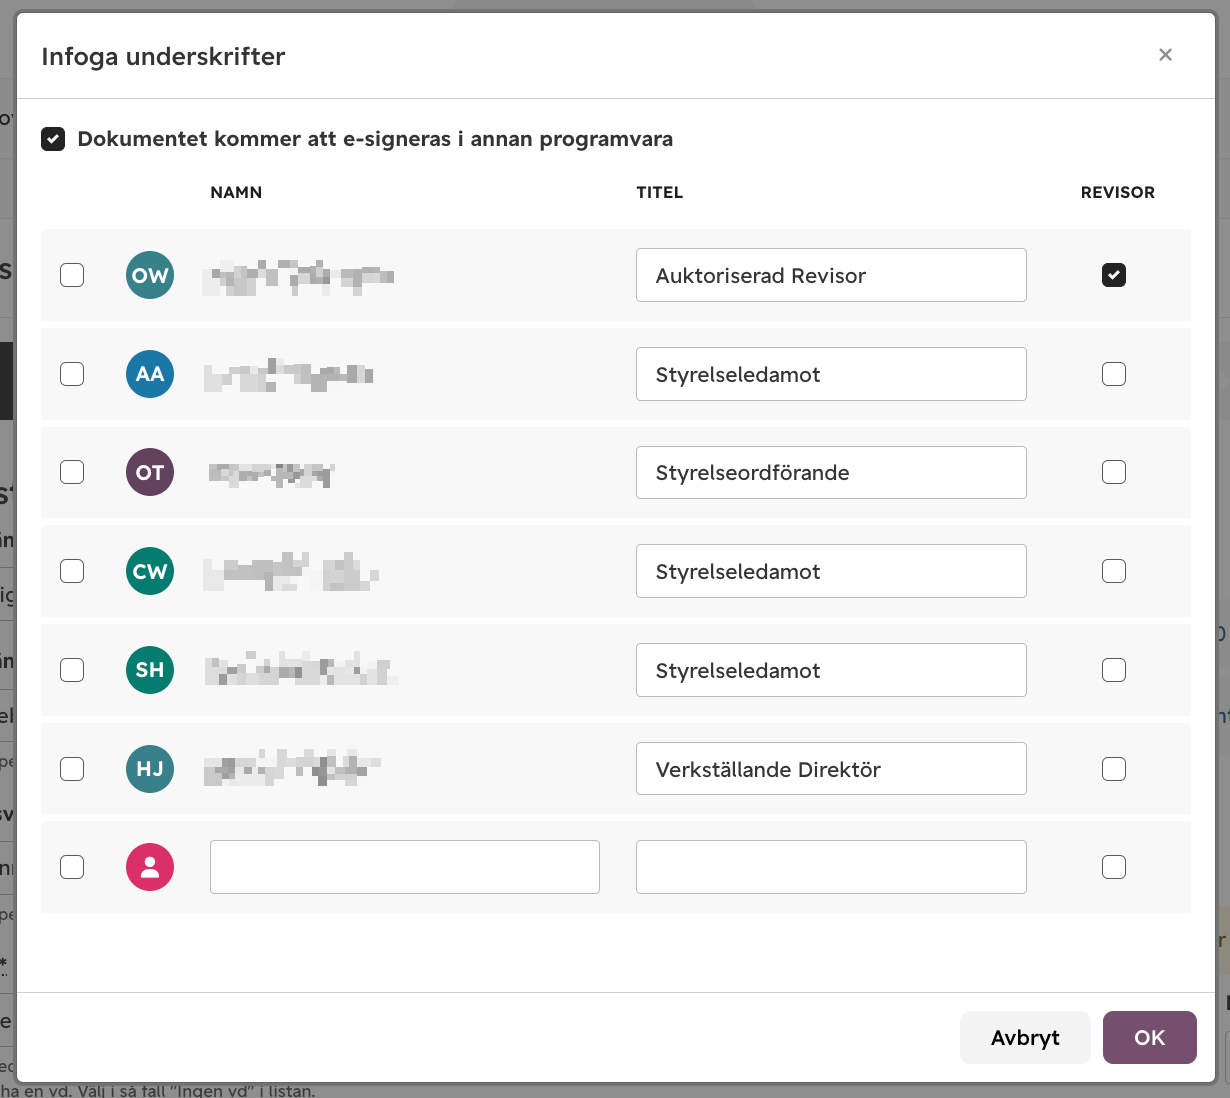Cancel with the Avbryt button
1230x1098 pixels.
pyautogui.click(x=1025, y=1037)
